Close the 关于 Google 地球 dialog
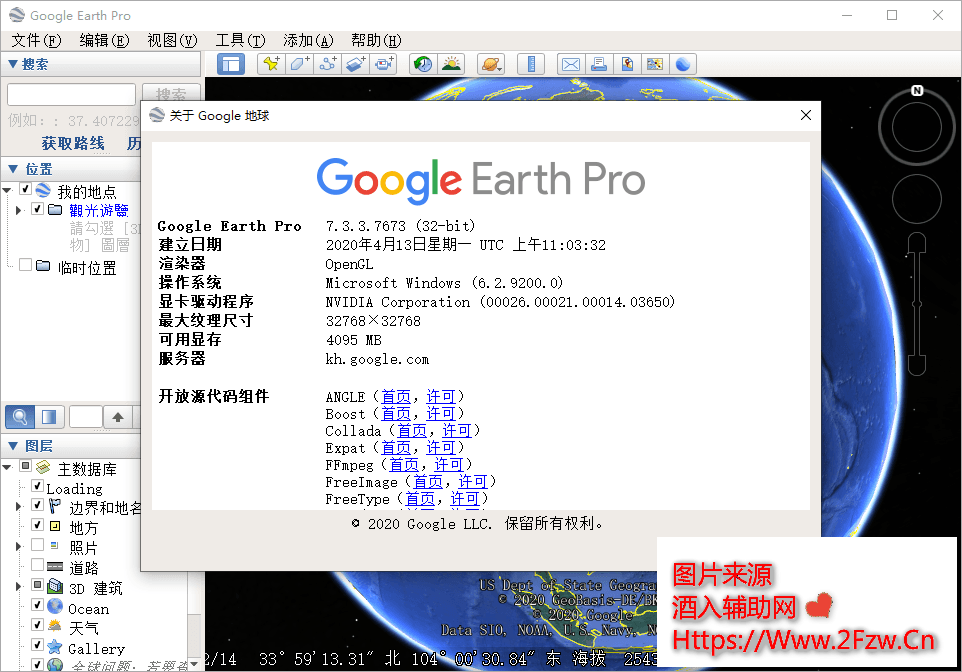 (x=806, y=115)
